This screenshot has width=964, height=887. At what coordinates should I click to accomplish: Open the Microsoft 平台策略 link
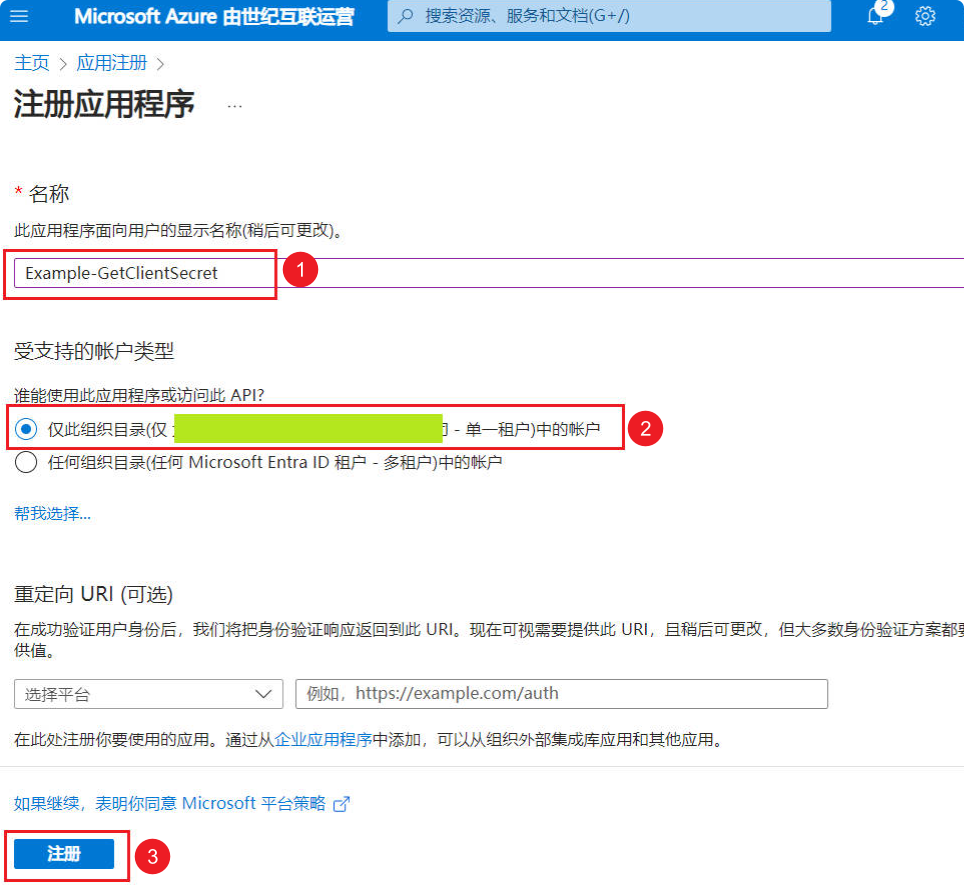tap(182, 803)
